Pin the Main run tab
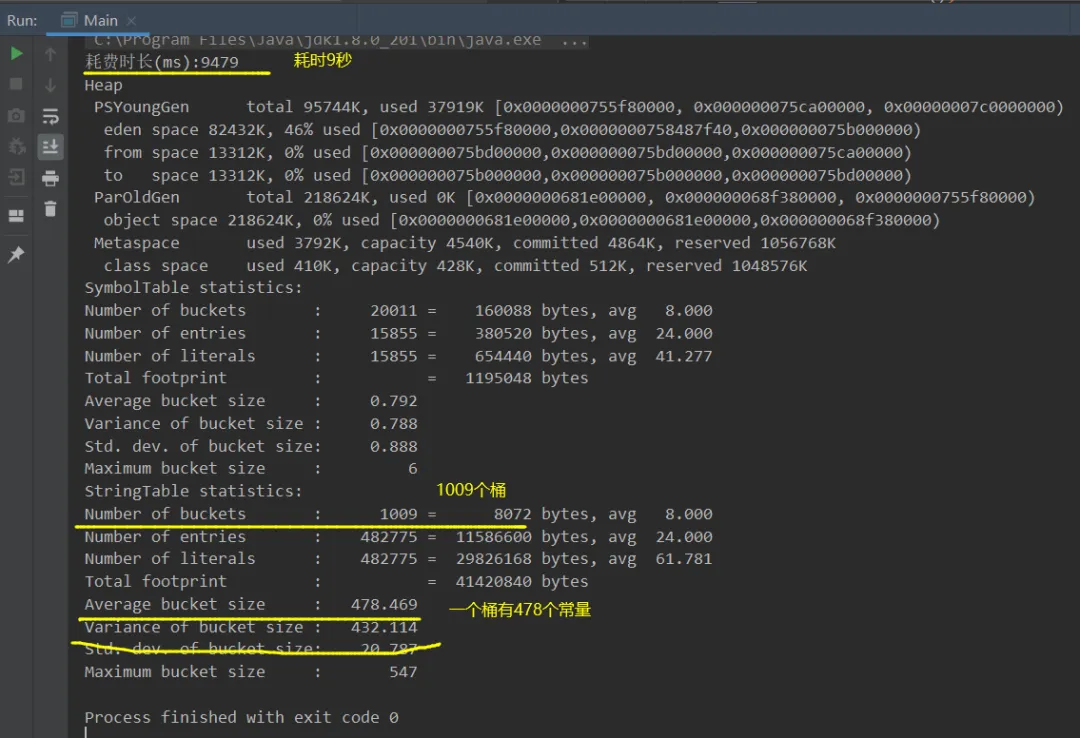1080x738 pixels. pos(16,254)
